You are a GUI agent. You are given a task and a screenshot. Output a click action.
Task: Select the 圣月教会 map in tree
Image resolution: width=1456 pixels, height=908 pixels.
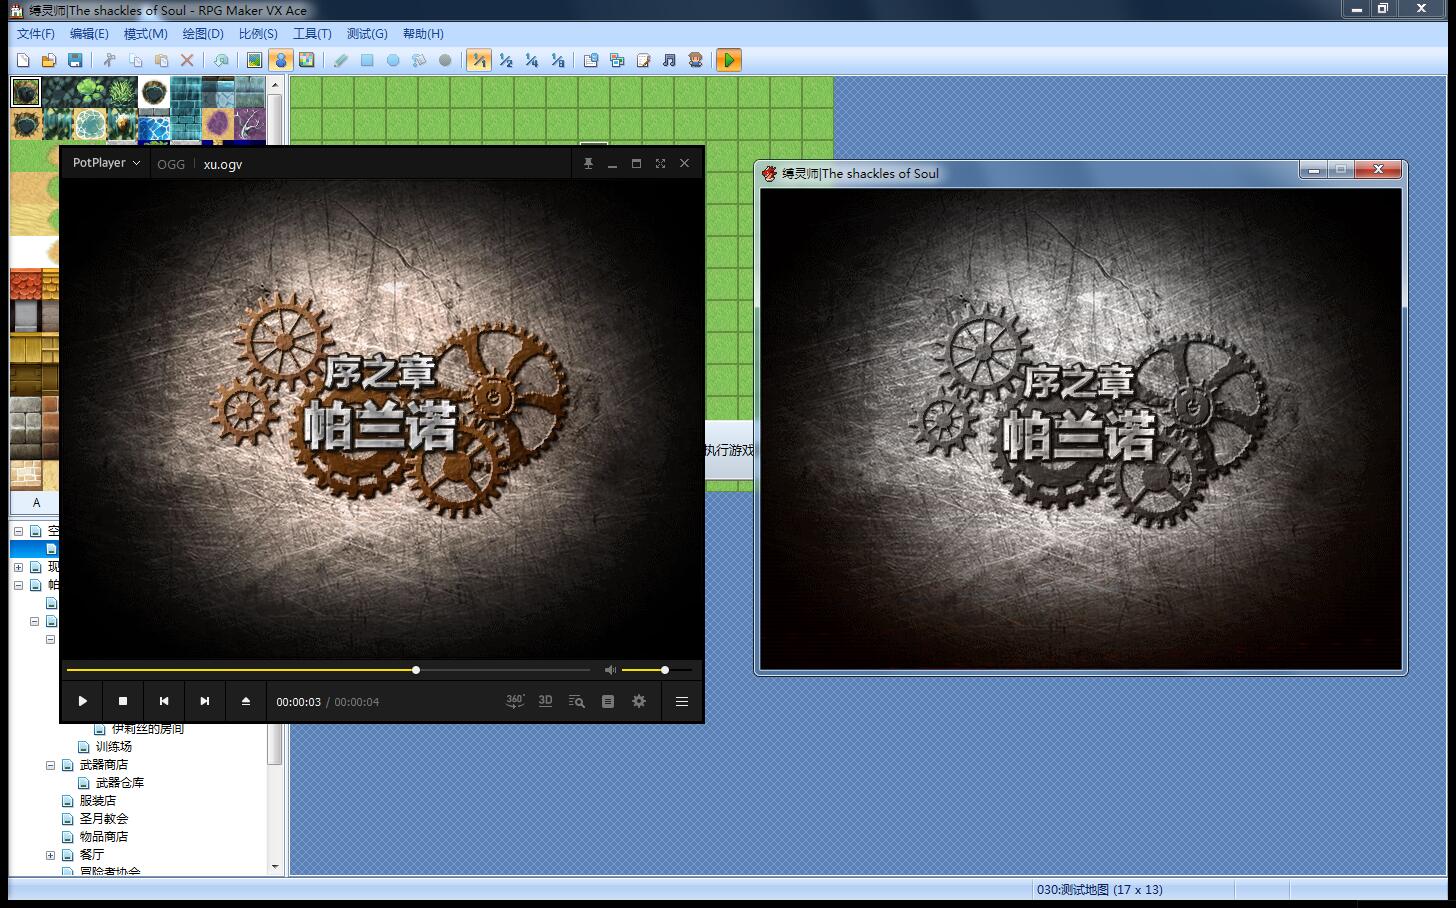click(104, 819)
